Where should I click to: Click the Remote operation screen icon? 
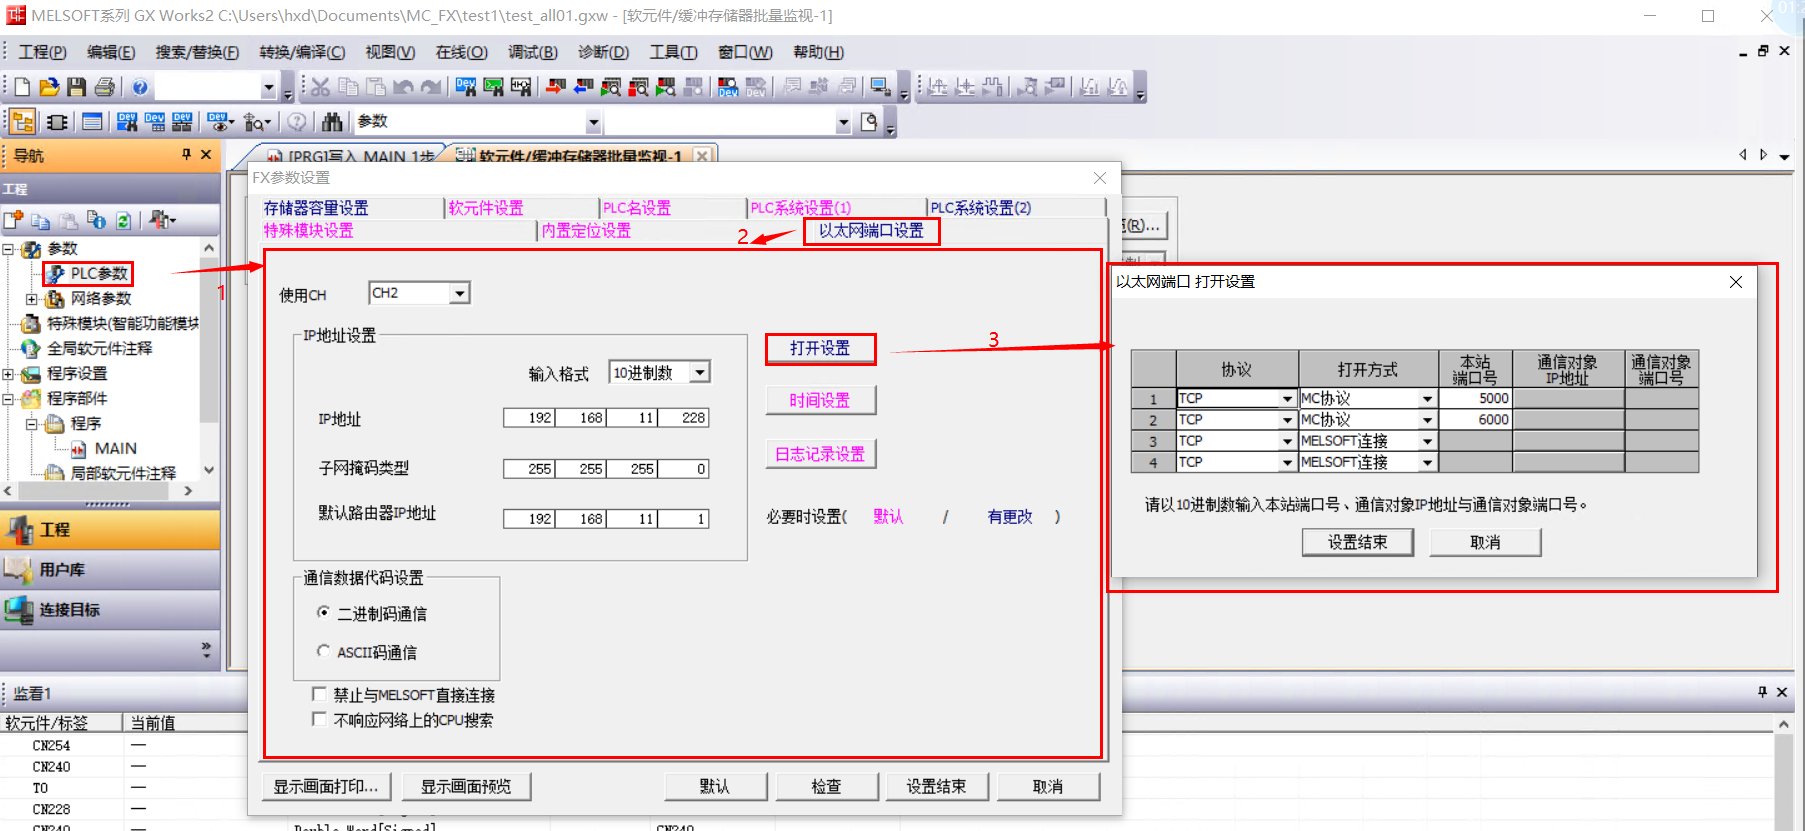pos(880,87)
